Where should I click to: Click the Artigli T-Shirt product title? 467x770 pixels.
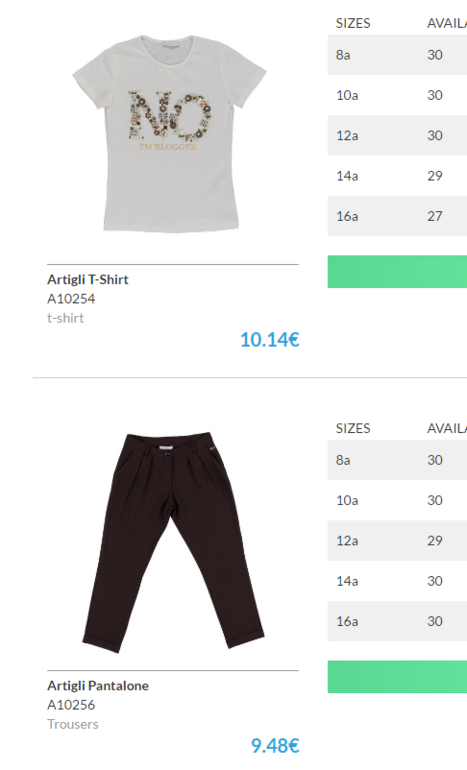pyautogui.click(x=87, y=279)
